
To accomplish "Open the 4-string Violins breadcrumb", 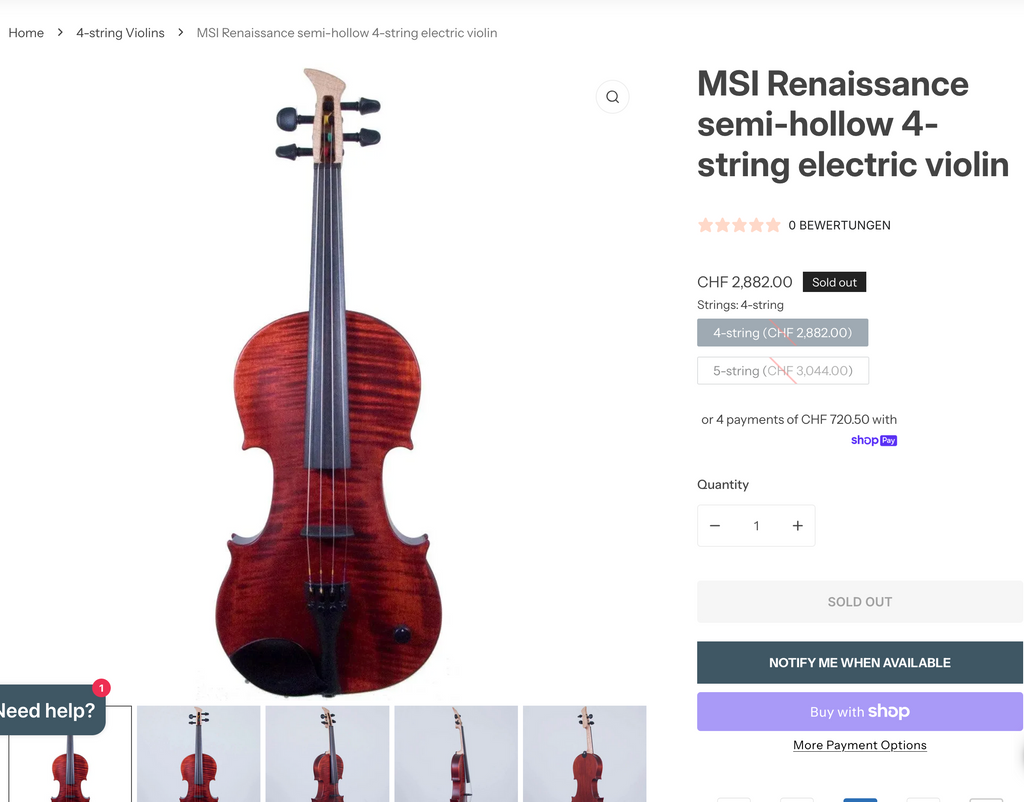I will coord(120,33).
